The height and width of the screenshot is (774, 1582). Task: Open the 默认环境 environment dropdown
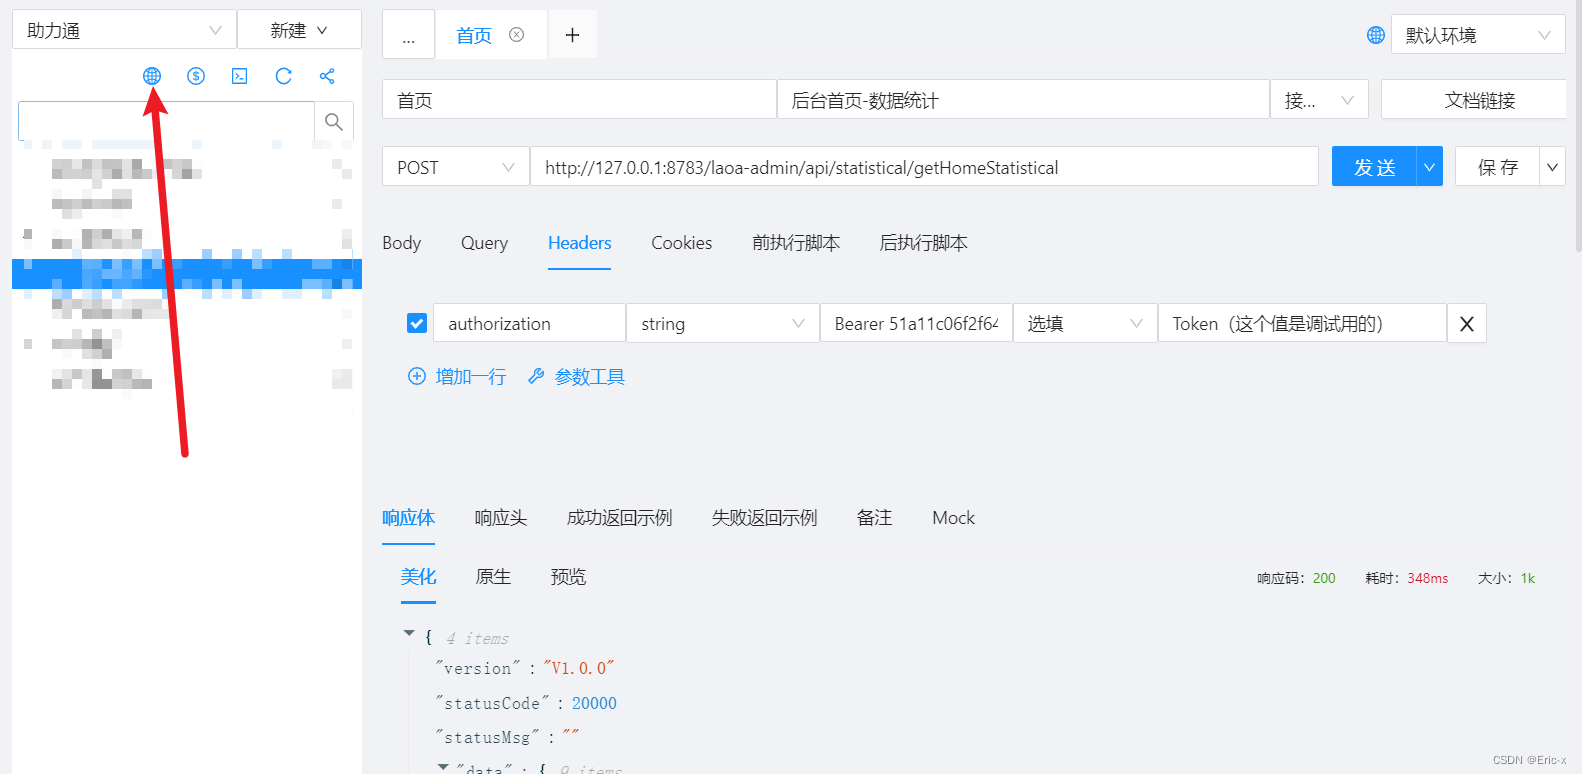[1478, 35]
